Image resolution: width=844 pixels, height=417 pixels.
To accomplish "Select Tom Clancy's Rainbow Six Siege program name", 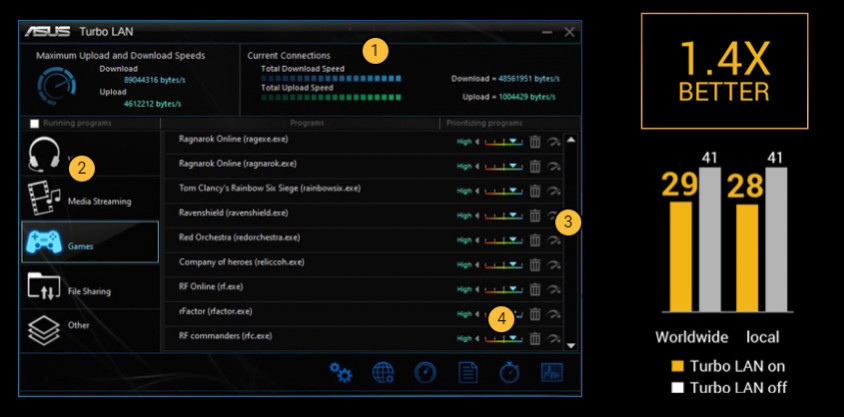I will (x=270, y=188).
